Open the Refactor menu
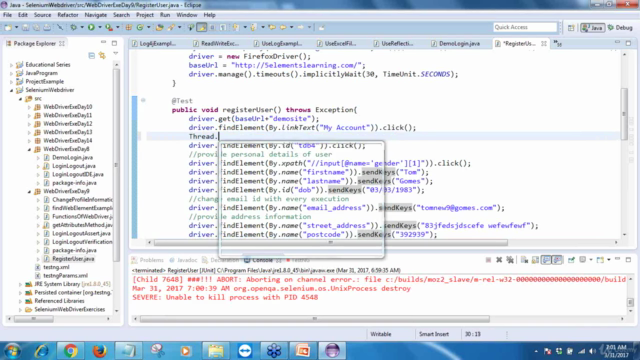This screenshot has height=360, width=640. [x=68, y=15]
